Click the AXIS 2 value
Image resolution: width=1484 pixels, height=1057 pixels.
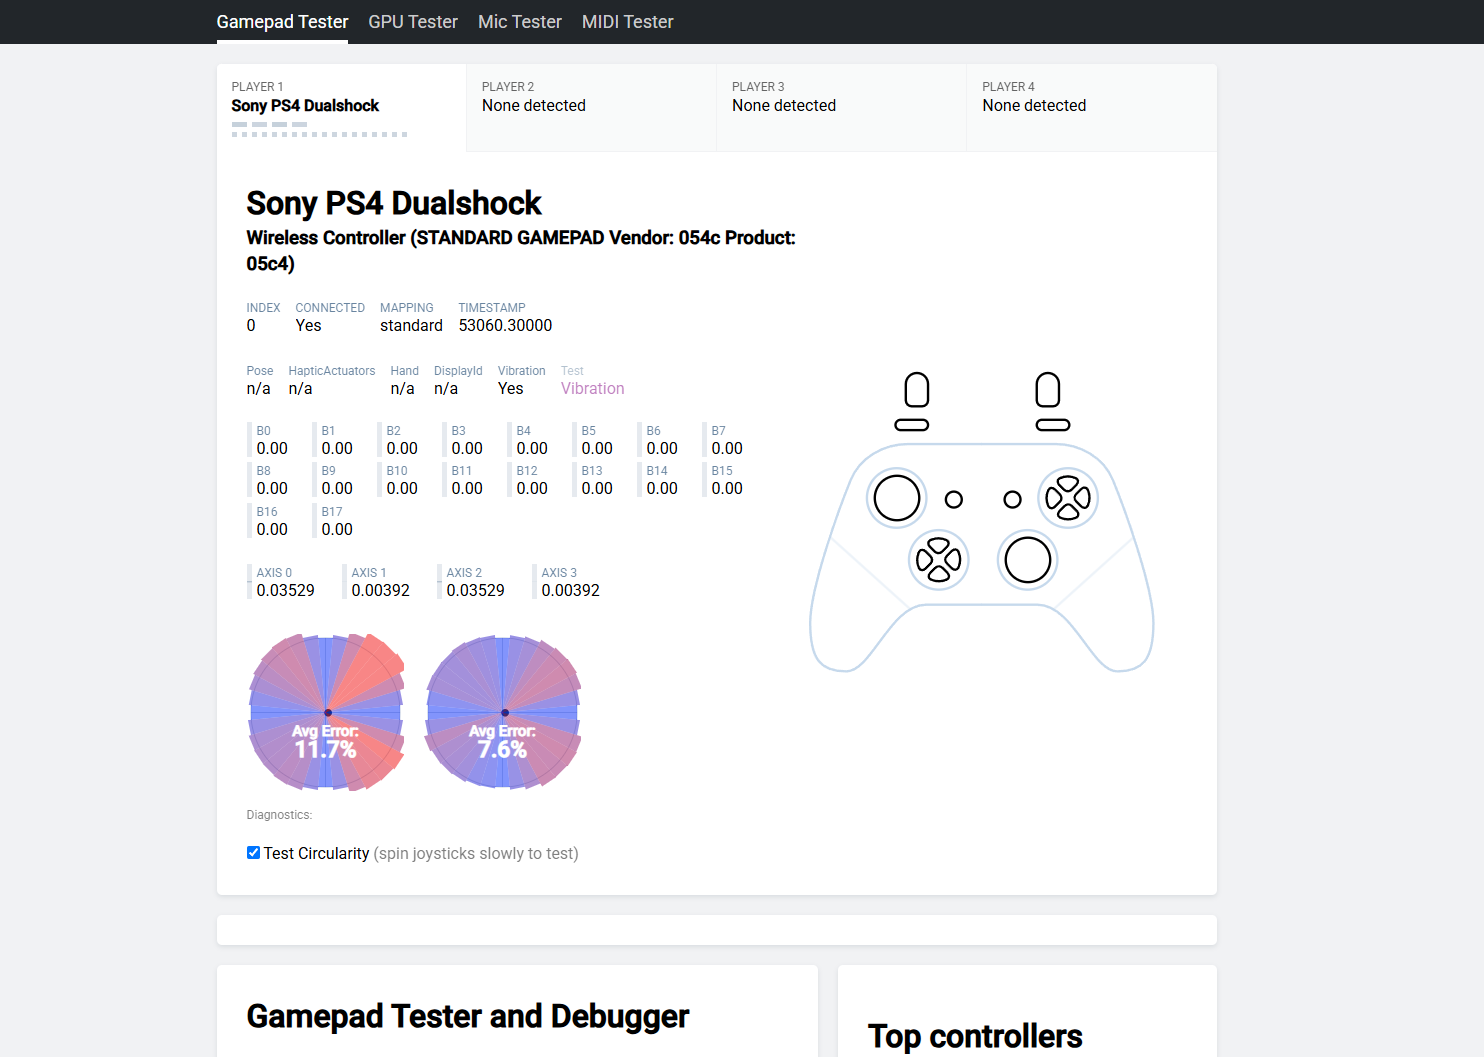pos(476,591)
